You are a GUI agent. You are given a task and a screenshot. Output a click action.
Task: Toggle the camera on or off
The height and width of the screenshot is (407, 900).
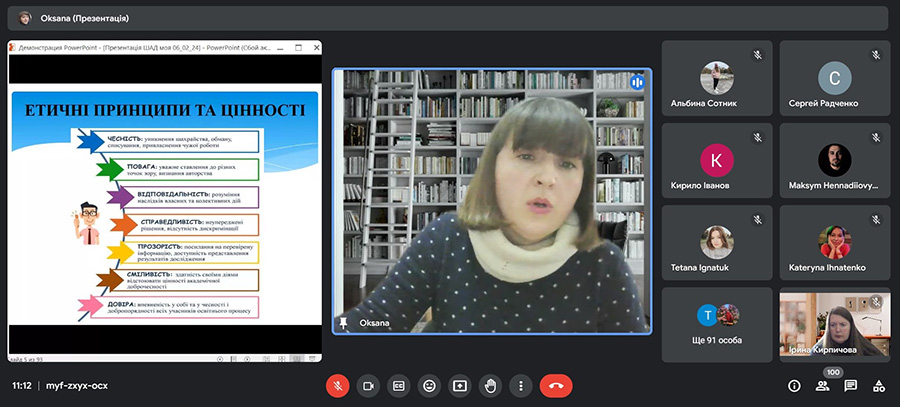point(368,385)
